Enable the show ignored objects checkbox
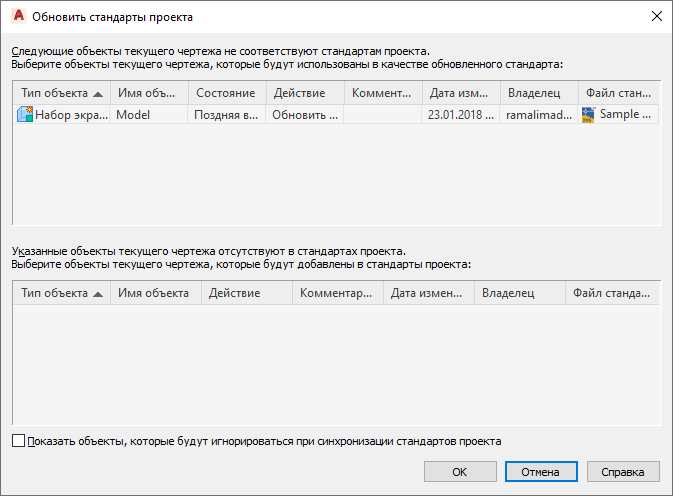The height and width of the screenshot is (496, 673). pyautogui.click(x=19, y=440)
